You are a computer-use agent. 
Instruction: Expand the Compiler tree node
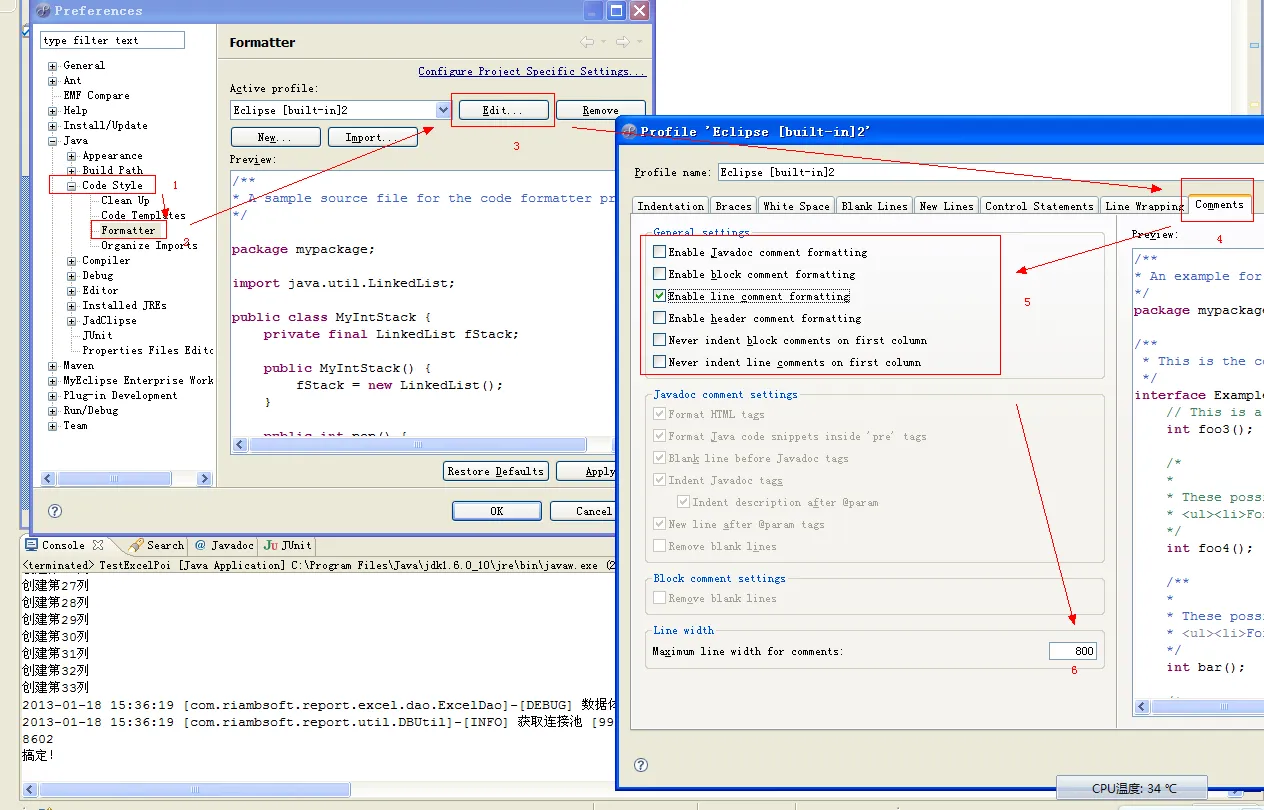[72, 261]
